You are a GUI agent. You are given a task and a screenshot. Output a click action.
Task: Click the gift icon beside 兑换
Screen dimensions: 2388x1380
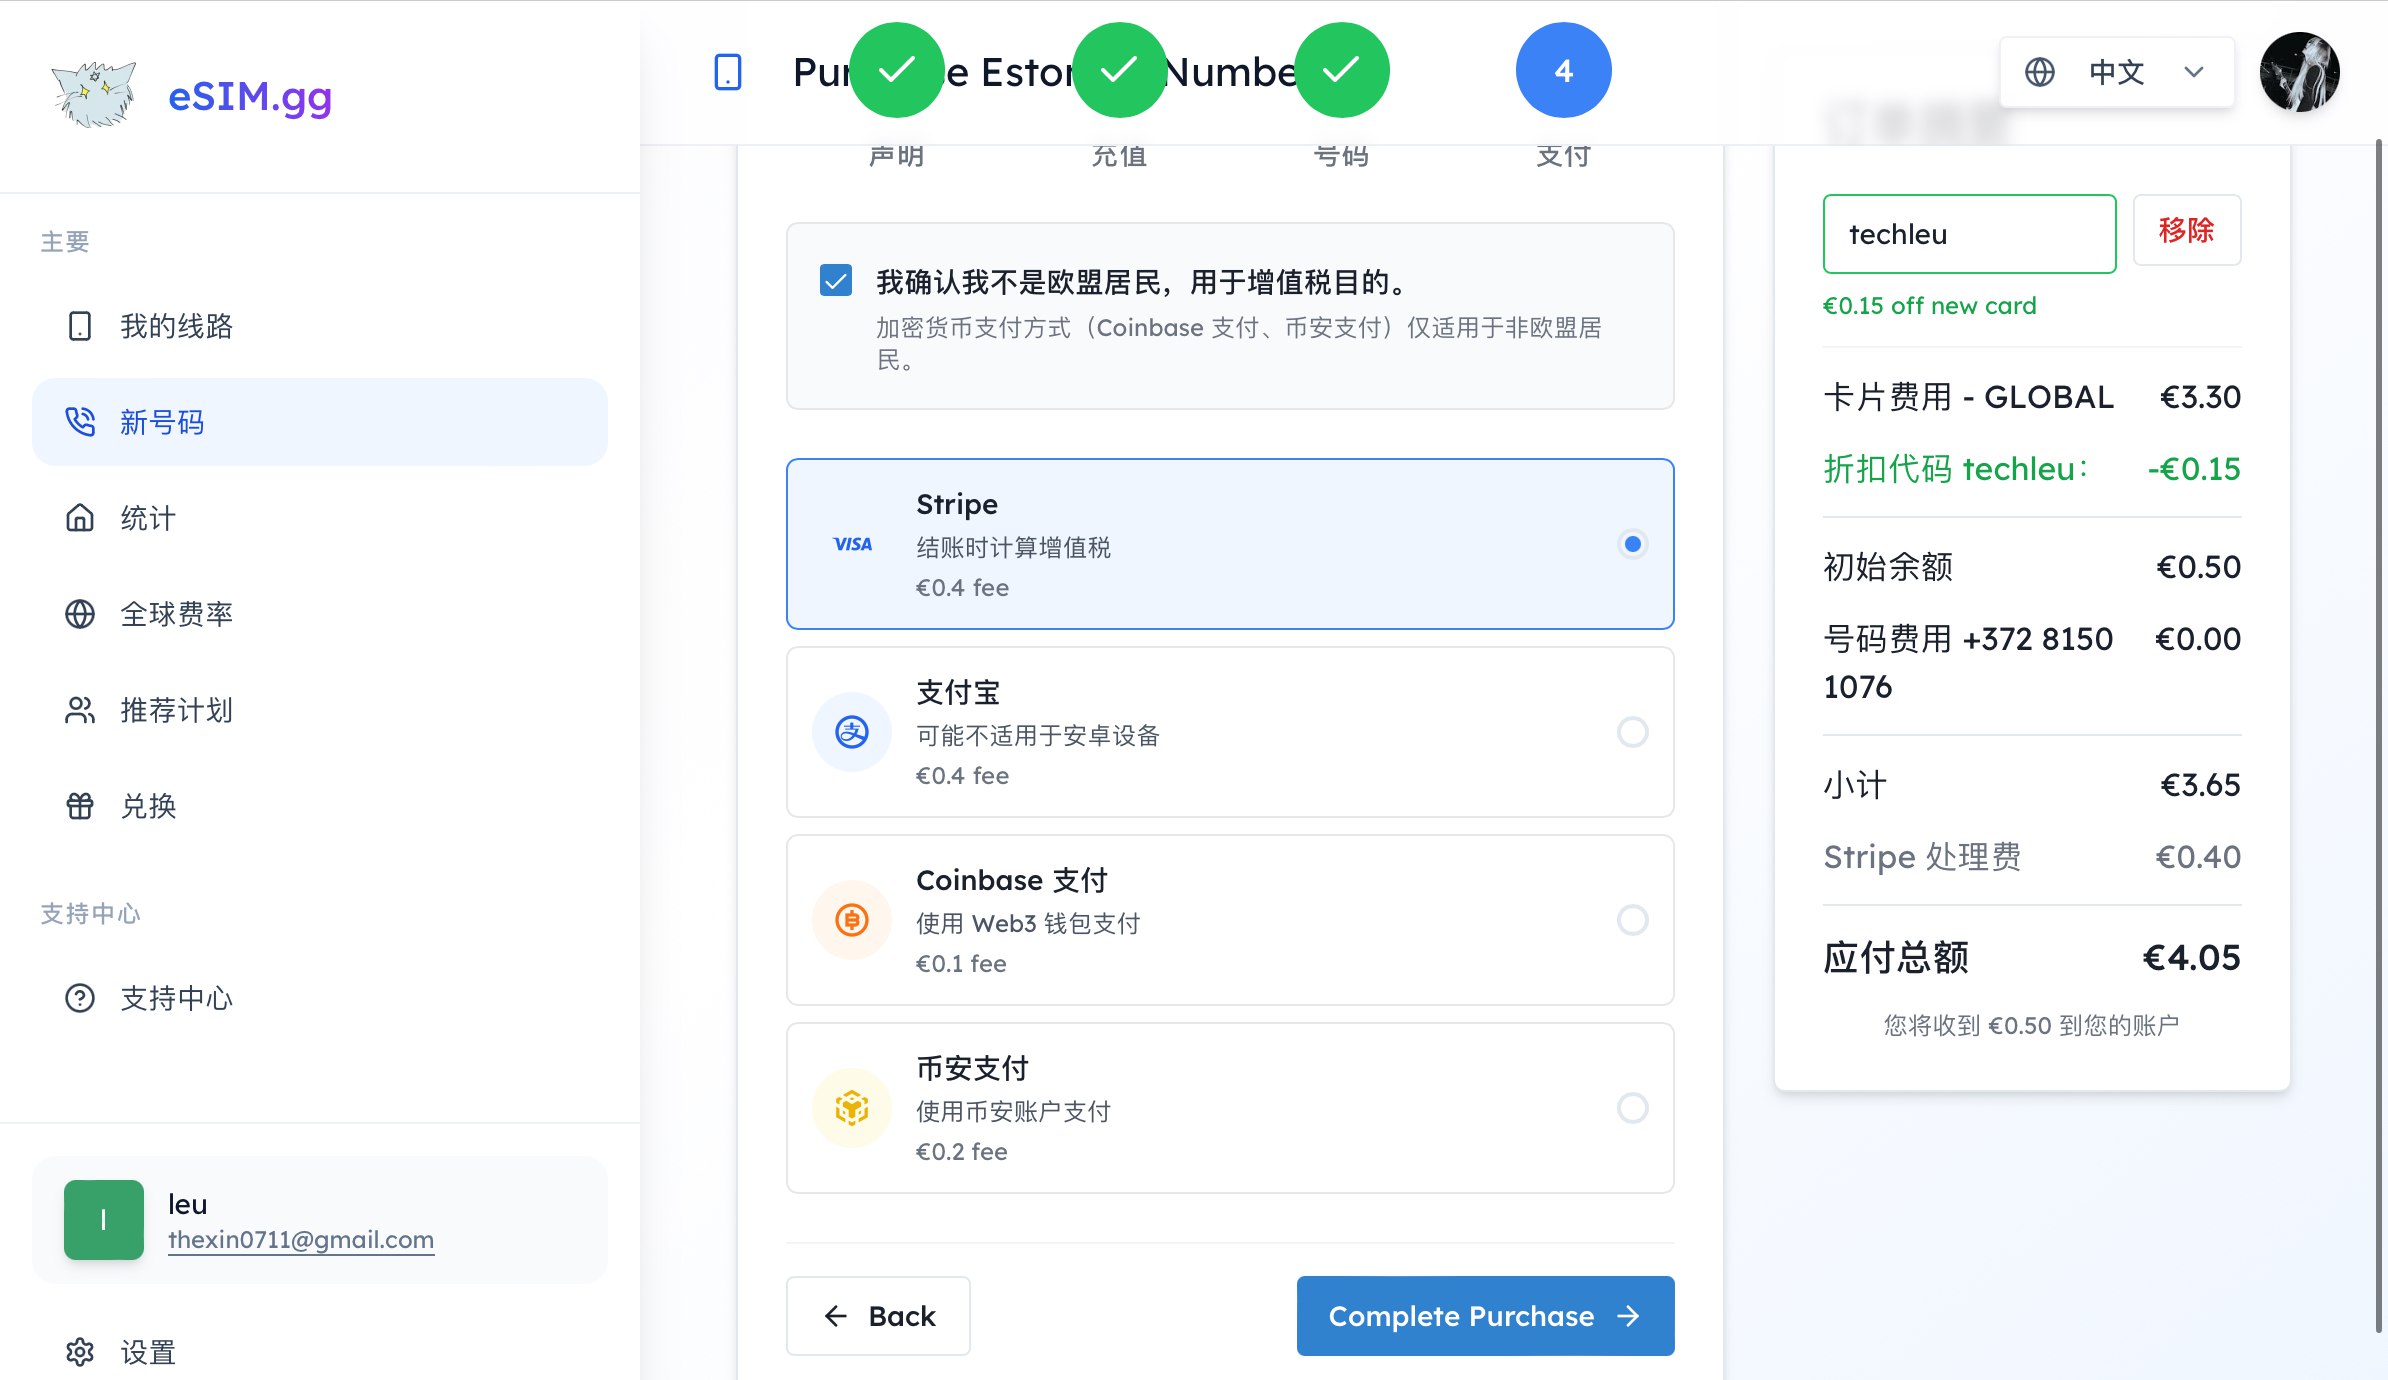click(x=80, y=806)
